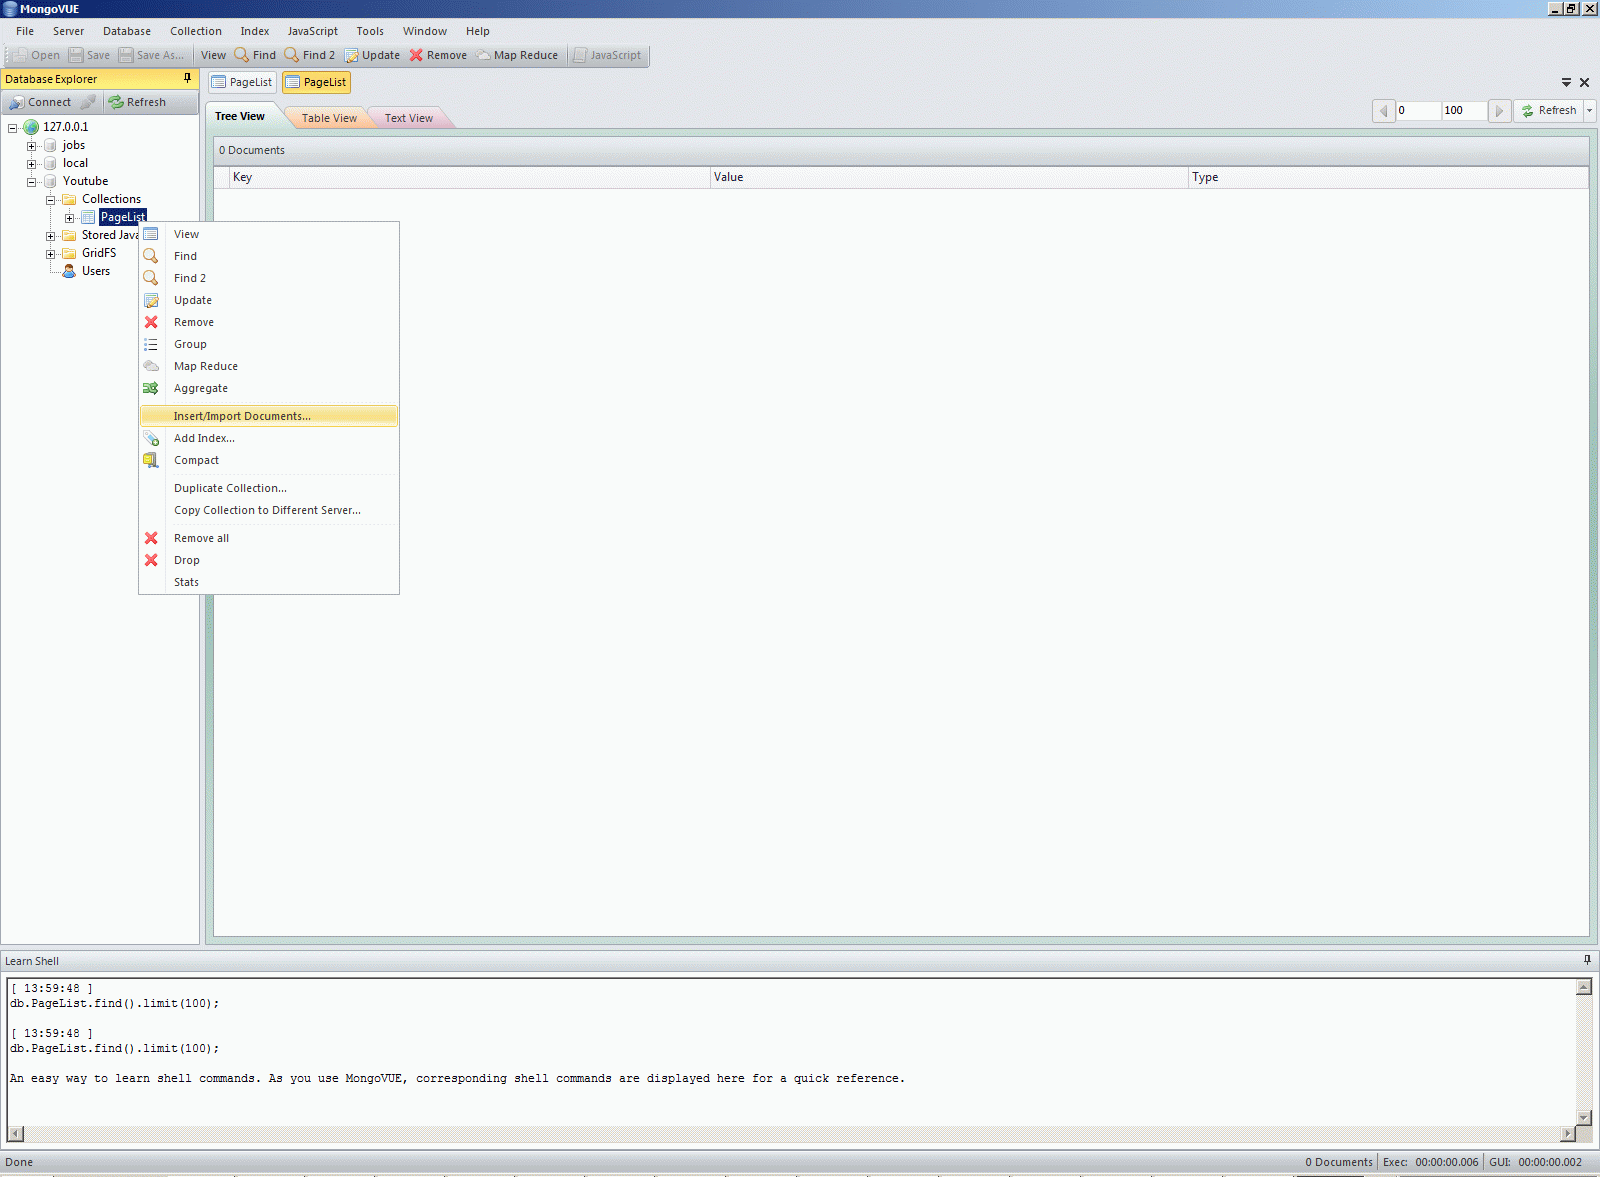Viewport: 1600px width, 1177px height.
Task: Select the Collections folder
Action: click(111, 199)
